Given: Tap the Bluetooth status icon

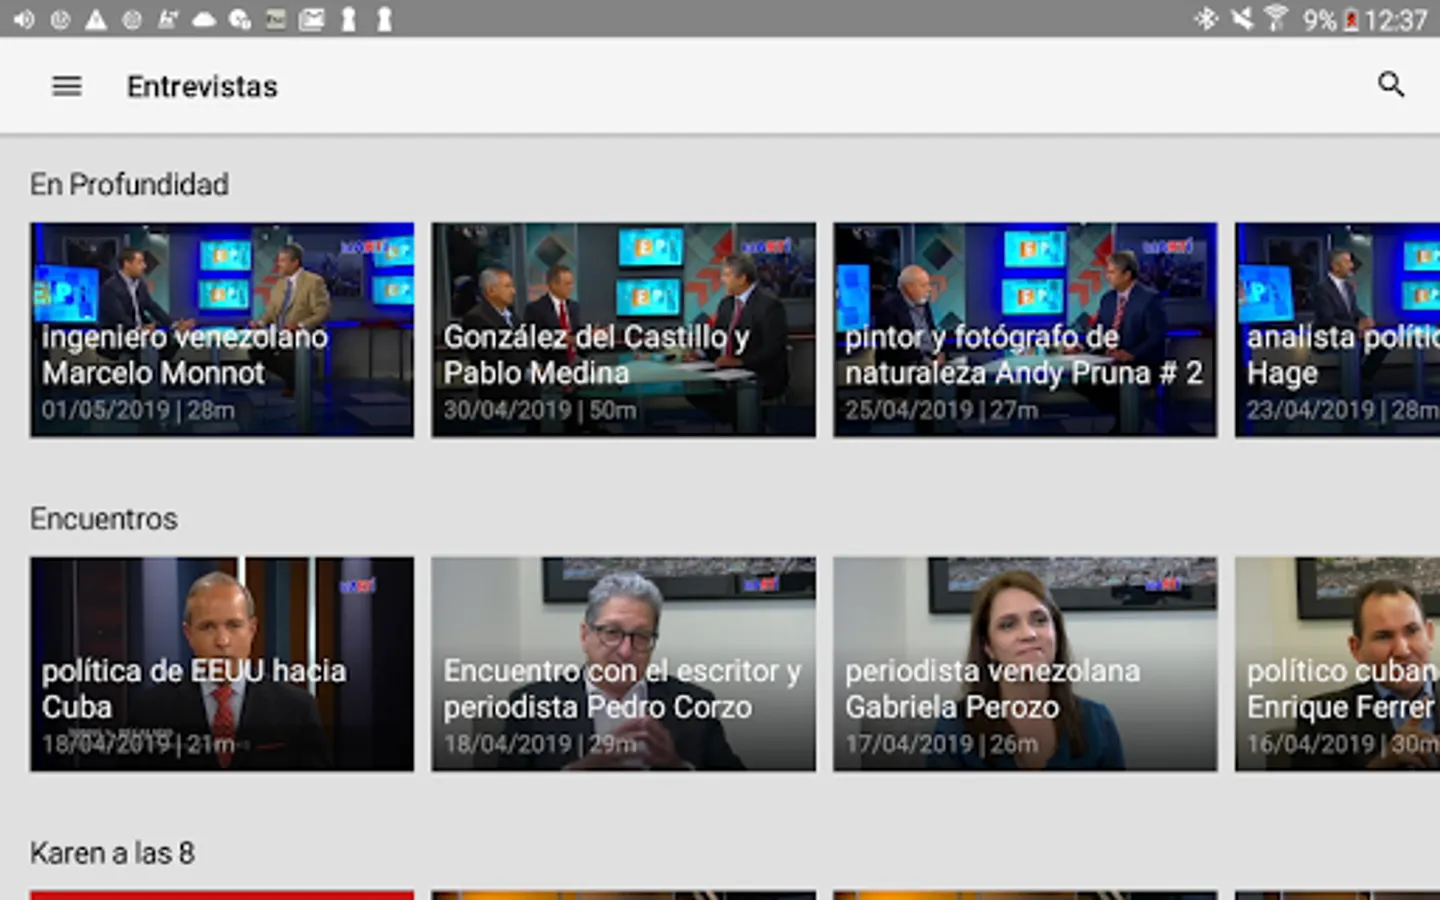Looking at the screenshot, I should click(x=1206, y=19).
